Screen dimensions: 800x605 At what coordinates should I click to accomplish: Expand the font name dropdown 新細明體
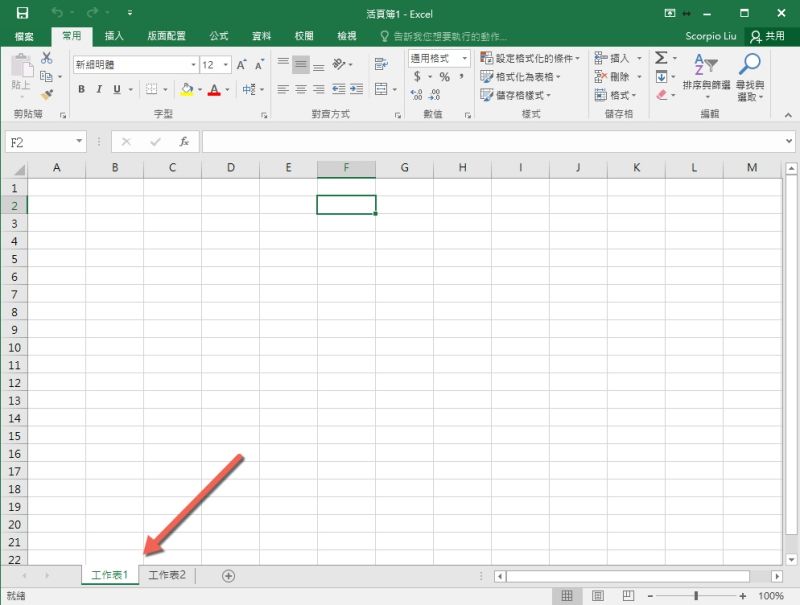tap(193, 65)
